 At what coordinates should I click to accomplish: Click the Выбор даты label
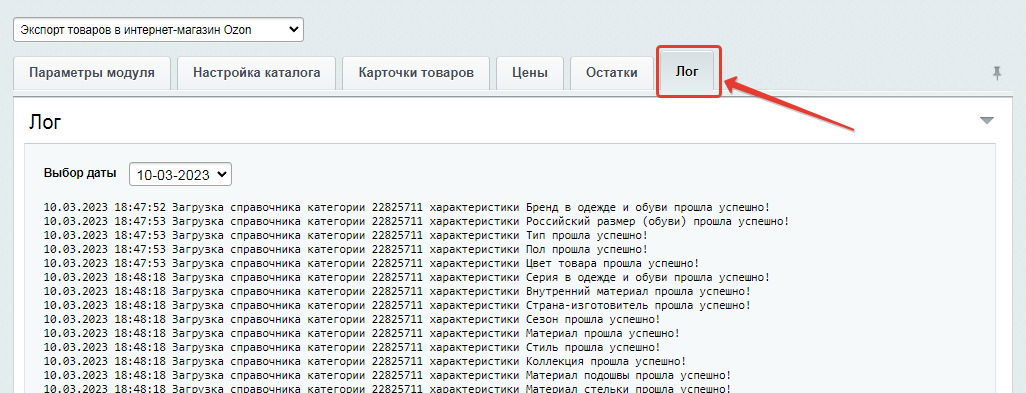(80, 173)
